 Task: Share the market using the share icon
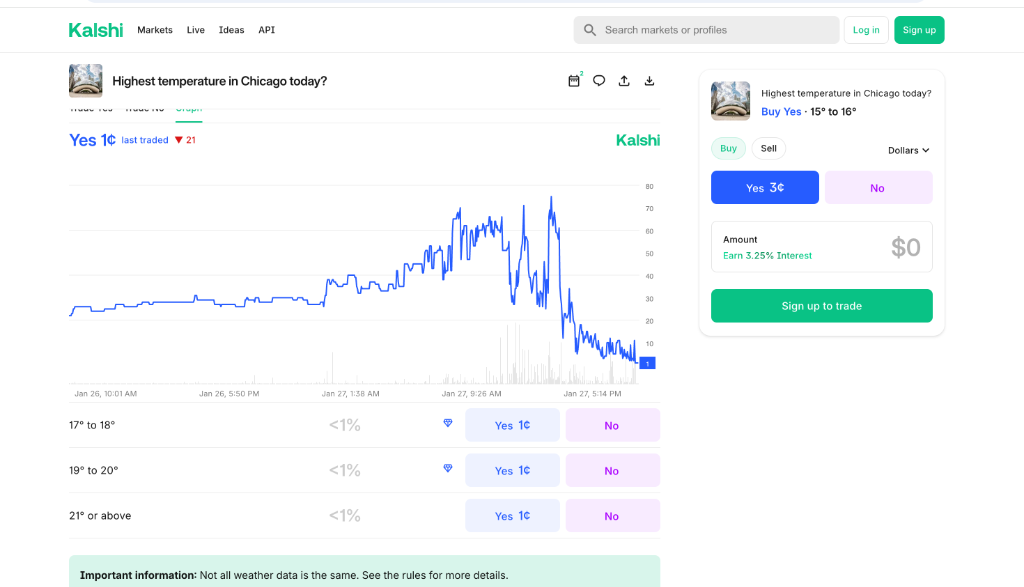[x=624, y=80]
